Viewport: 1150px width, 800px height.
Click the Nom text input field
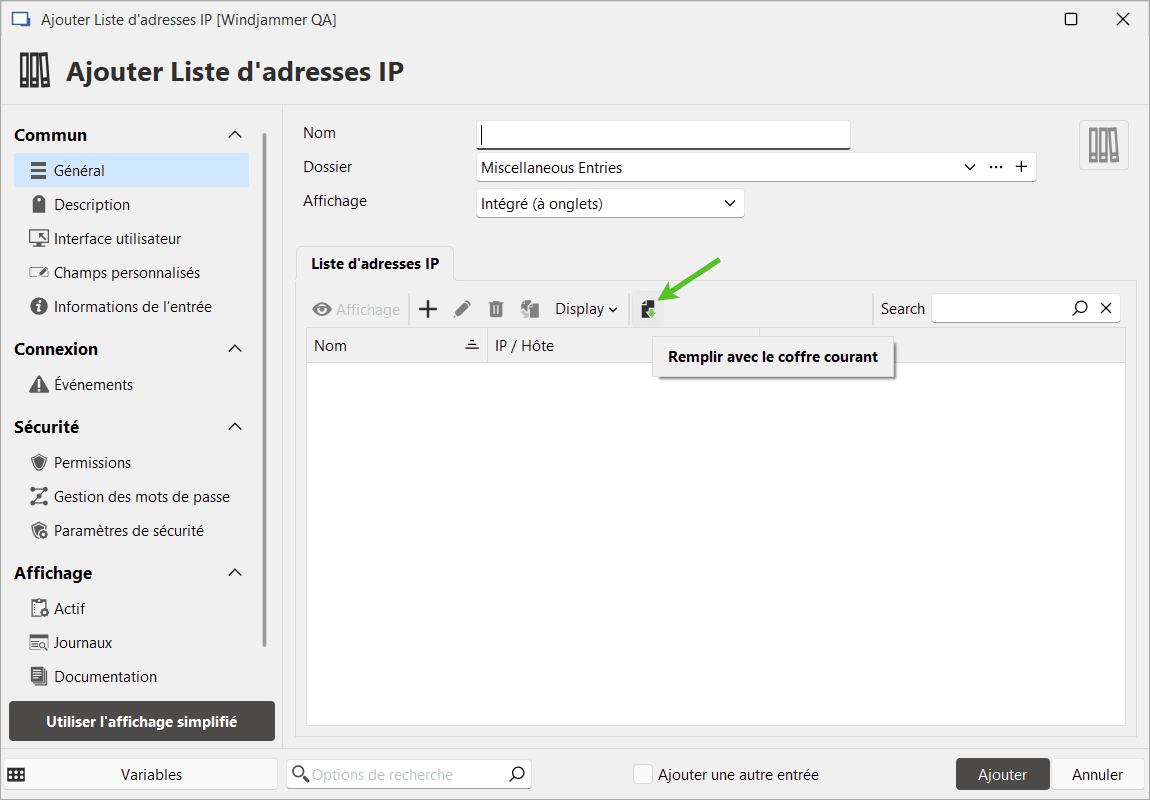pyautogui.click(x=664, y=134)
